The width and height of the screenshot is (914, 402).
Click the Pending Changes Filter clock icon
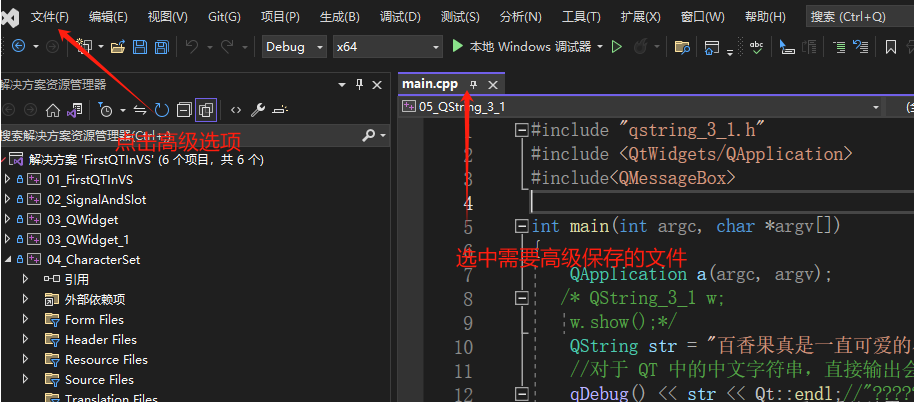(106, 110)
